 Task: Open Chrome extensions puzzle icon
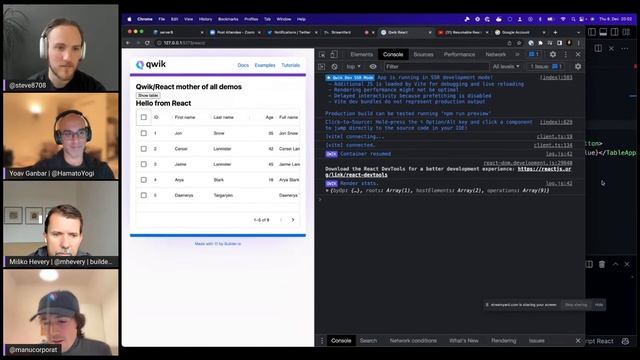coord(540,43)
